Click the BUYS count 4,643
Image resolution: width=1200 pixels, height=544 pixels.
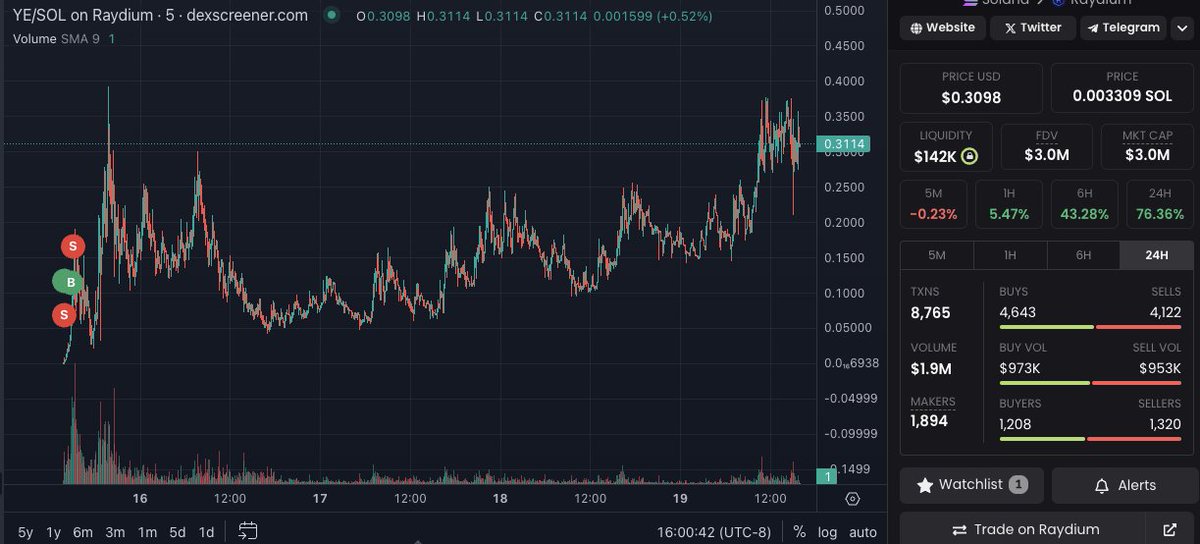coord(1018,313)
